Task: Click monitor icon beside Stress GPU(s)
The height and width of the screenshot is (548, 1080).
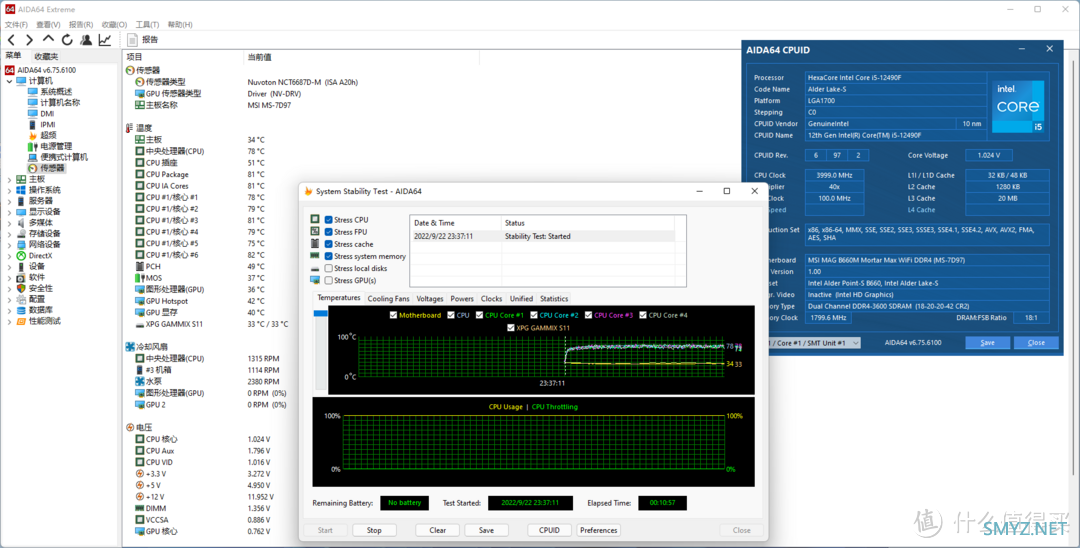Action: tap(315, 280)
